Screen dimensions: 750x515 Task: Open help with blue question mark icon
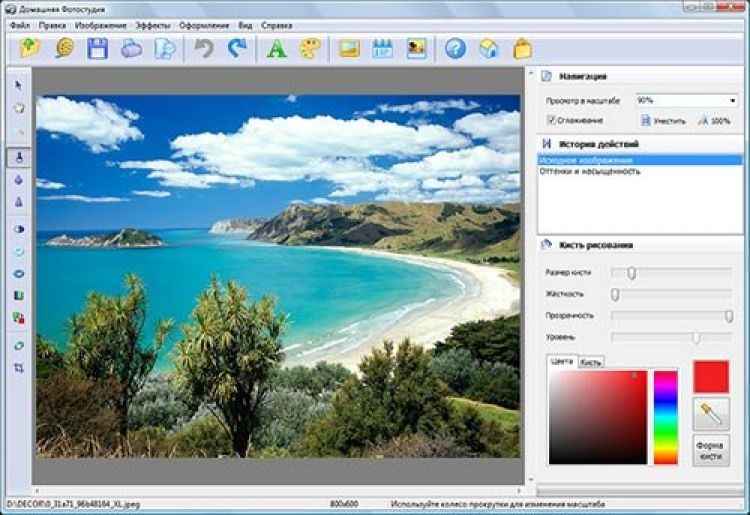coord(455,48)
